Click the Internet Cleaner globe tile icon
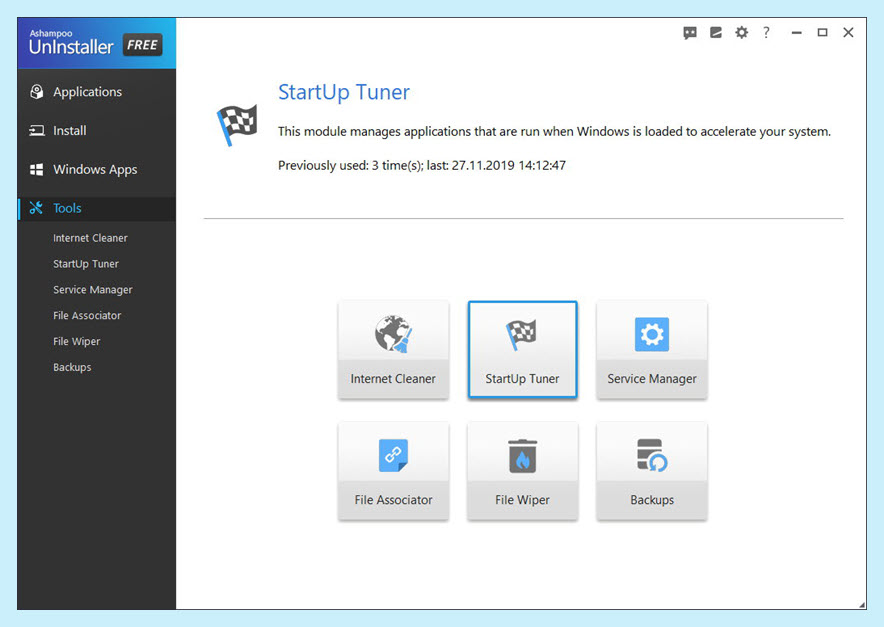Image resolution: width=884 pixels, height=627 pixels. (x=393, y=334)
